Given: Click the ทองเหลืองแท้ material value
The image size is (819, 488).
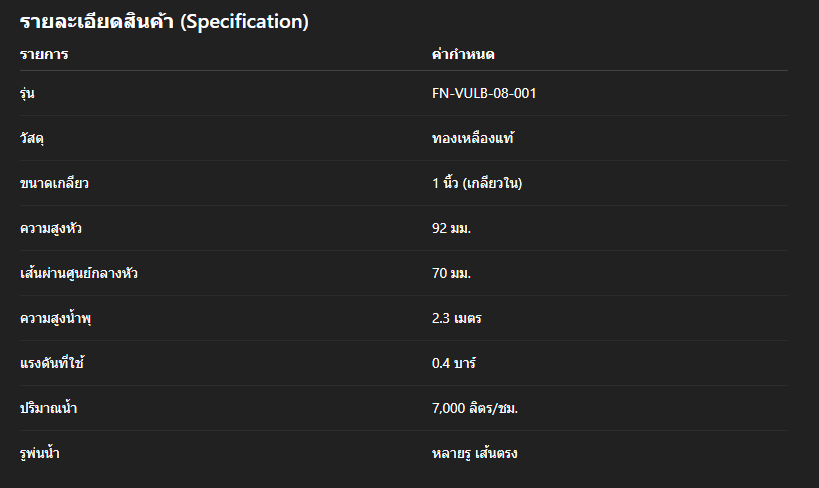Looking at the screenshot, I should click(x=473, y=138).
